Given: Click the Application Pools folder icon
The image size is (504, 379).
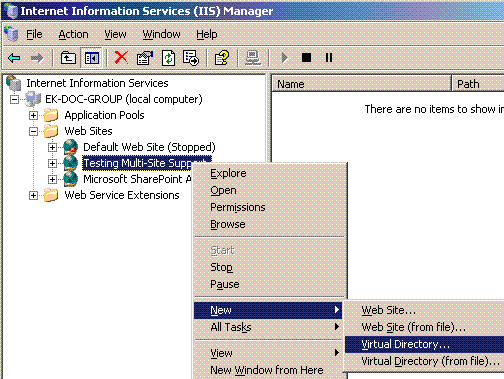Looking at the screenshot, I should point(51,115).
